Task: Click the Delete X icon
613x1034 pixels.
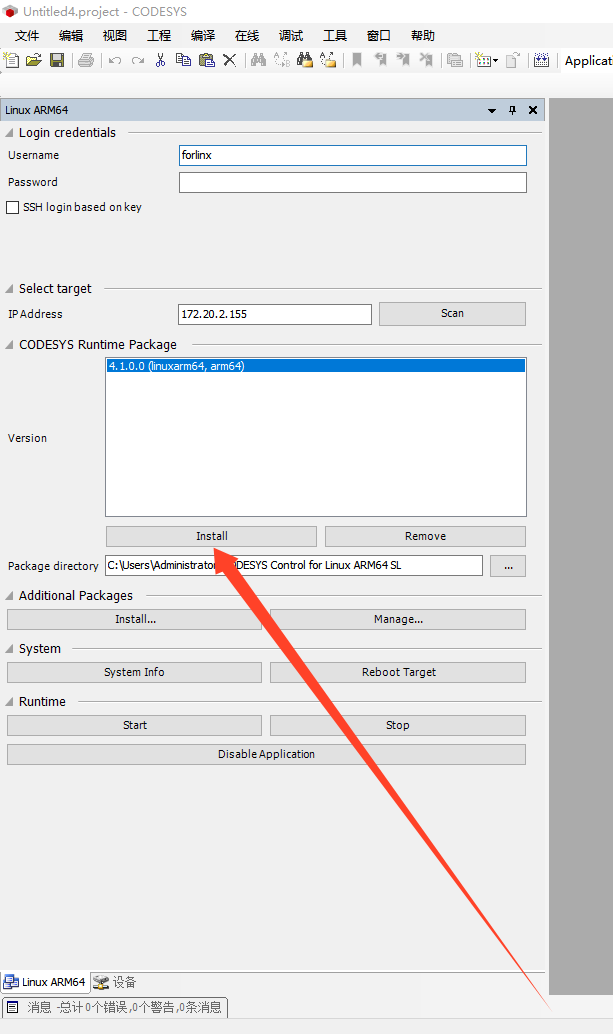Action: click(x=229, y=61)
